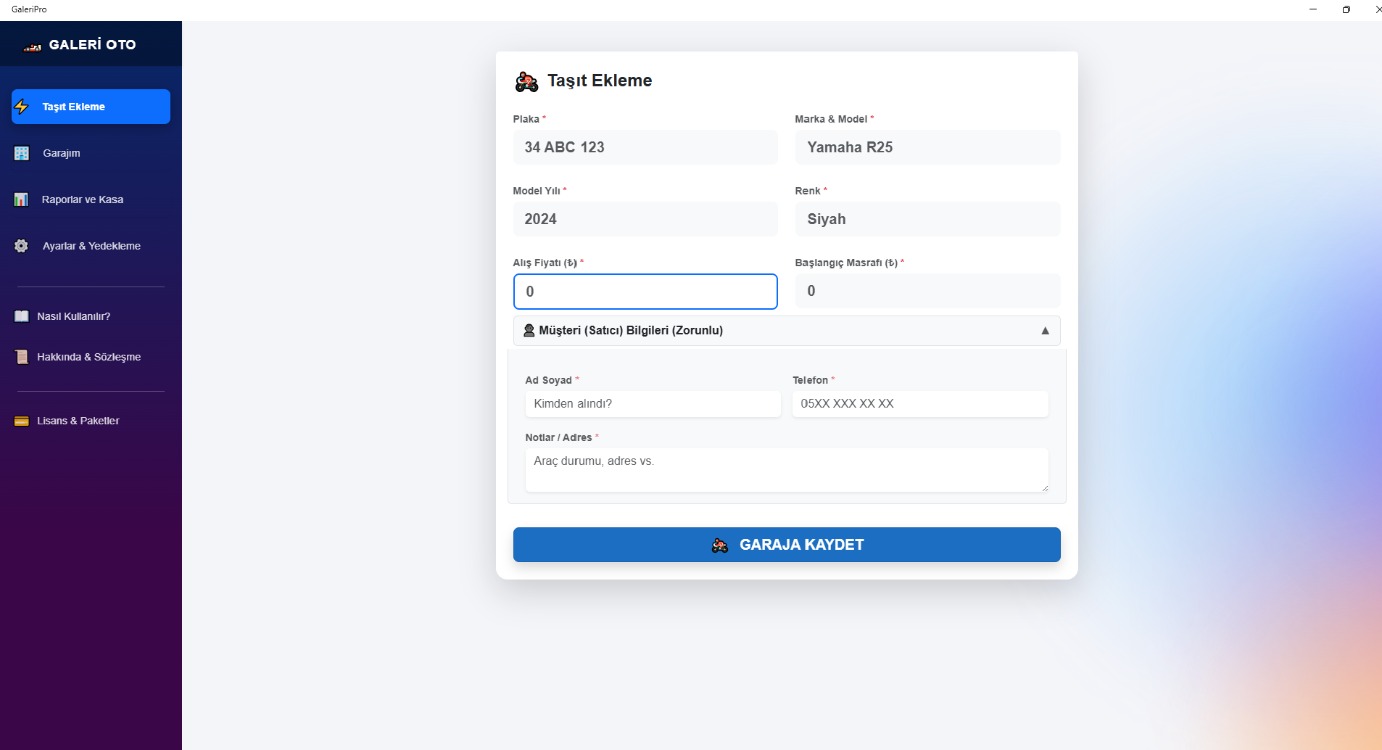Focus the Plaka input field

[645, 147]
